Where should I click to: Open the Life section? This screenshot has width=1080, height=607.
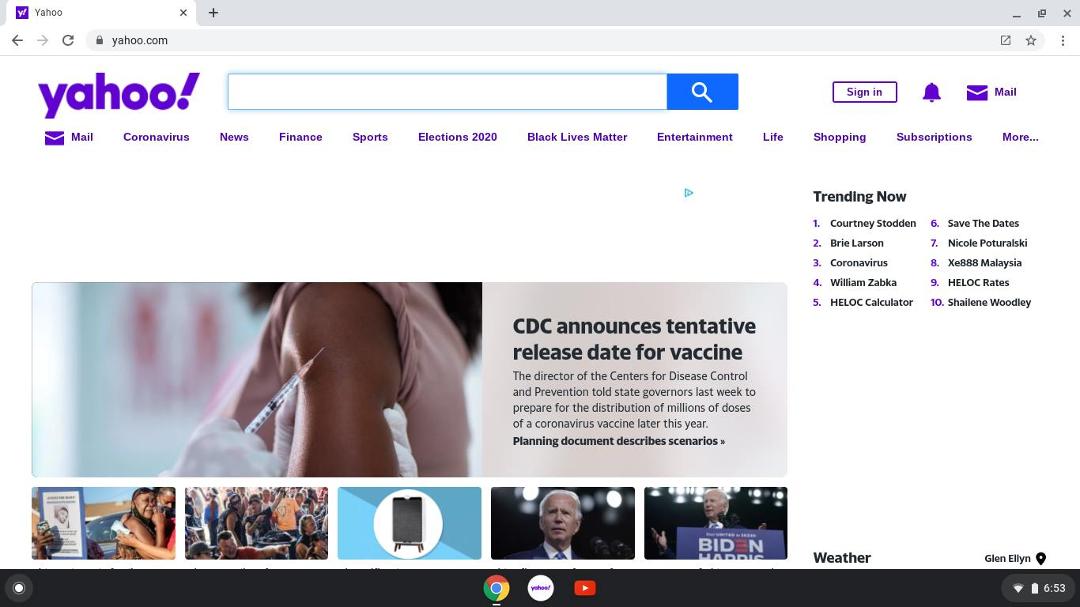point(773,137)
